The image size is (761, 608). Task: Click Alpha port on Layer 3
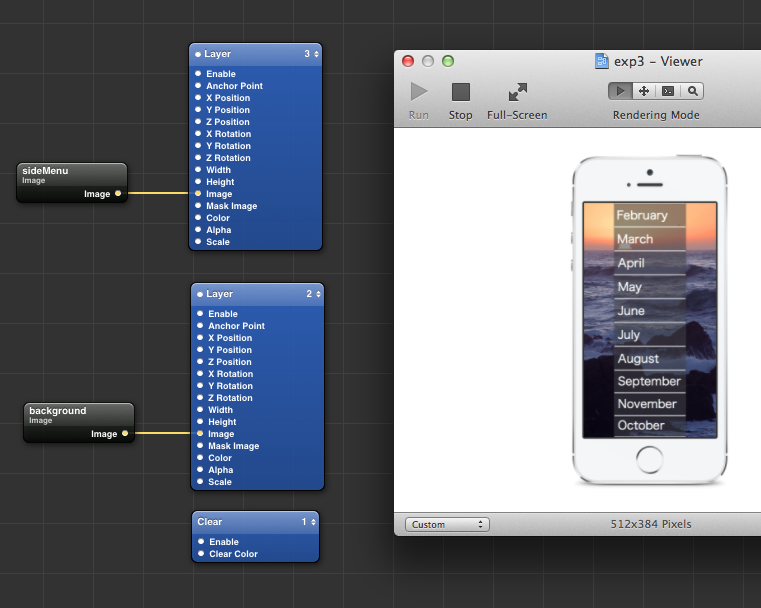(x=198, y=230)
